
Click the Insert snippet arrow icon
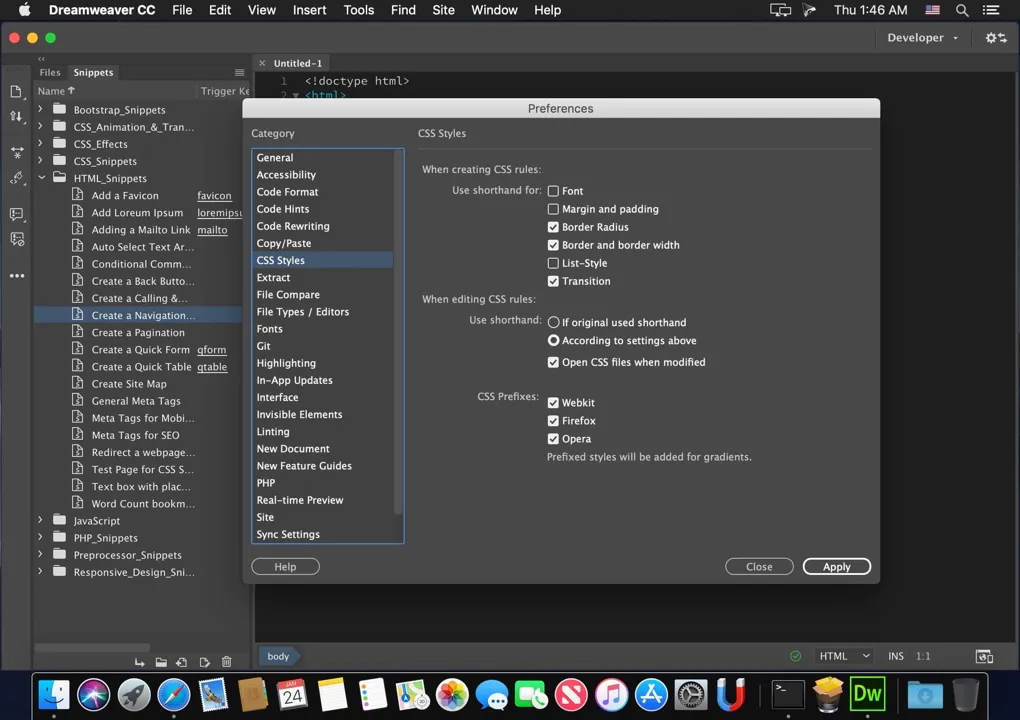click(139, 662)
